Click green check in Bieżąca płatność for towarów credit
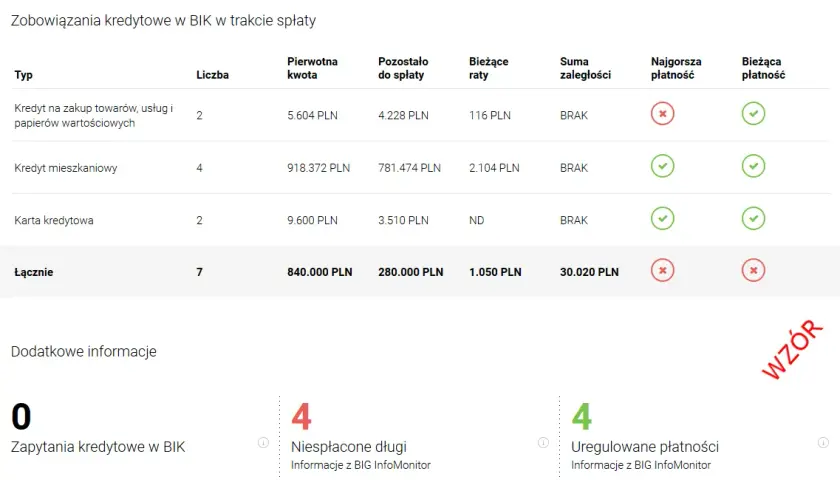 tap(753, 114)
